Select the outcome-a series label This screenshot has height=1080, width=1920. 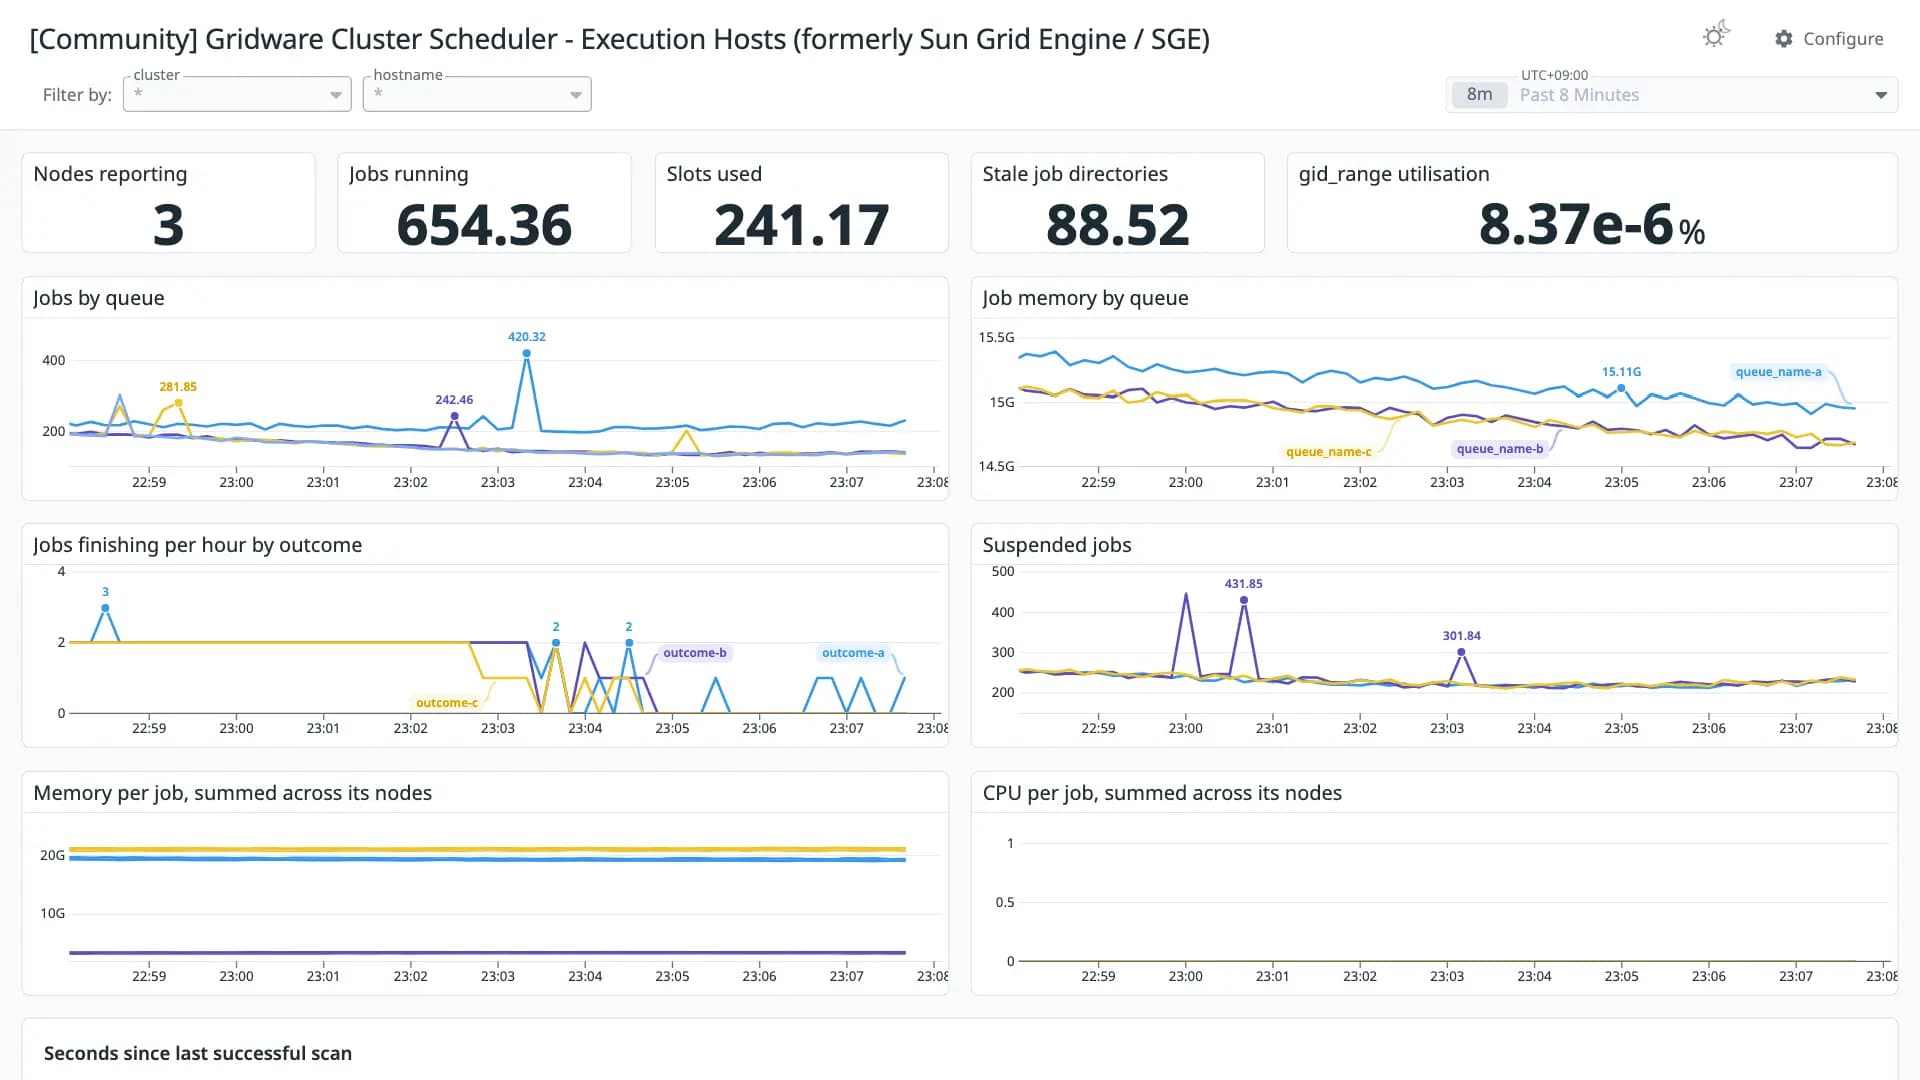(853, 653)
